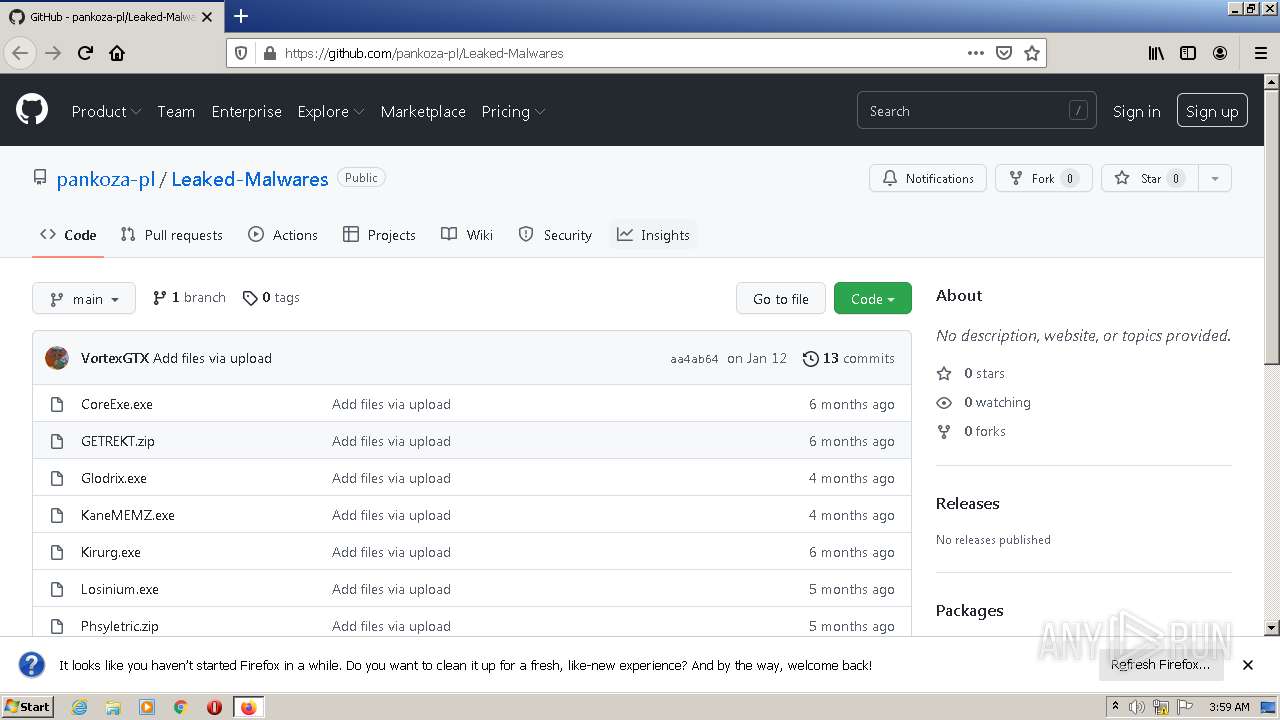
Task: Click the Team nav link
Action: coord(176,111)
